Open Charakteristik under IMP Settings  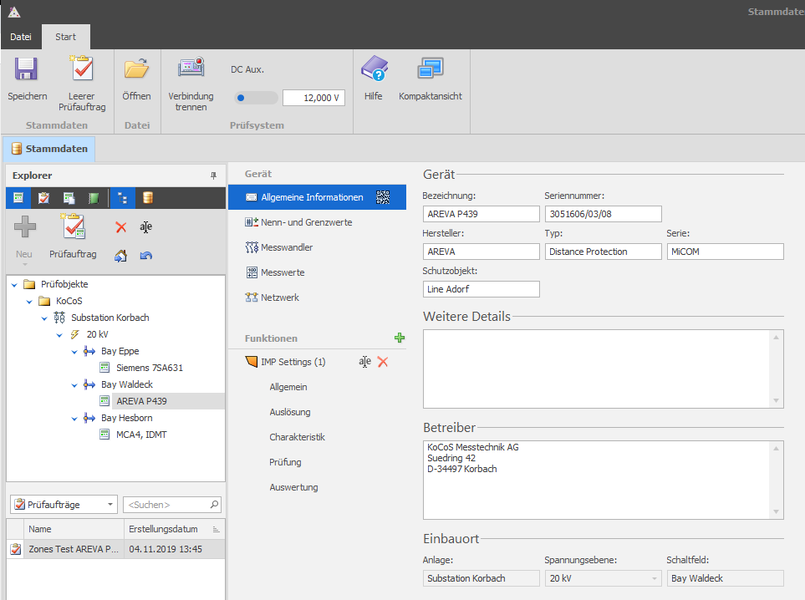pos(297,437)
